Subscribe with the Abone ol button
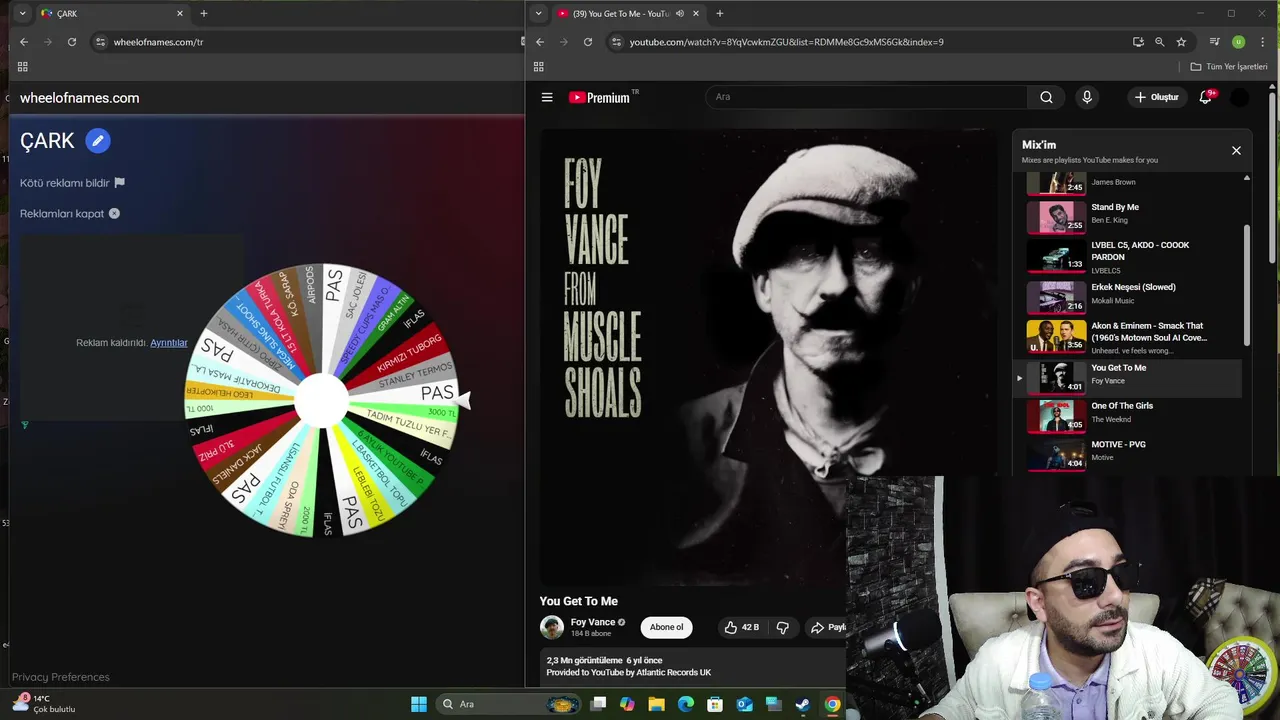Image resolution: width=1280 pixels, height=720 pixels. (666, 627)
